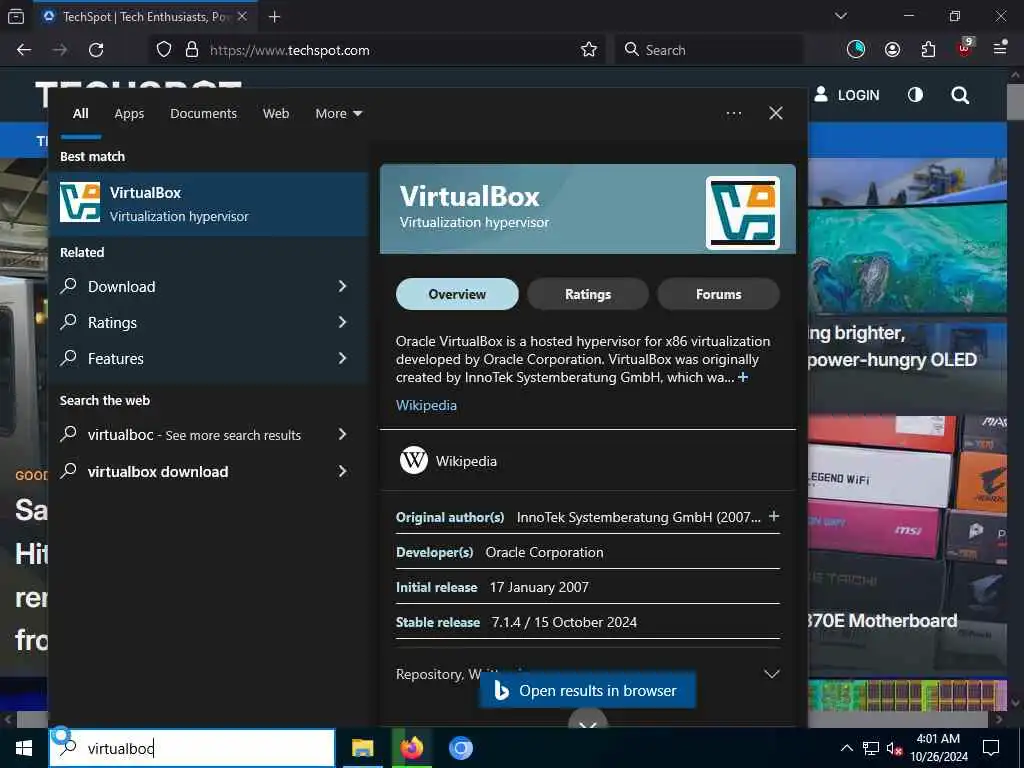Click the circular teal extension icon in toolbar
Screen dimensions: 1024x768
click(x=856, y=49)
